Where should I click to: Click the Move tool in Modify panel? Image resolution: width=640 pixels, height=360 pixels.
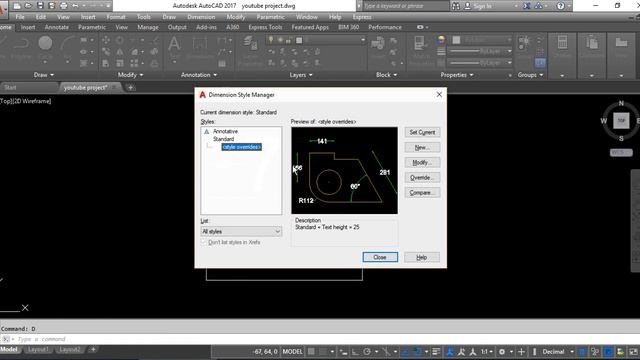pyautogui.click(x=106, y=40)
